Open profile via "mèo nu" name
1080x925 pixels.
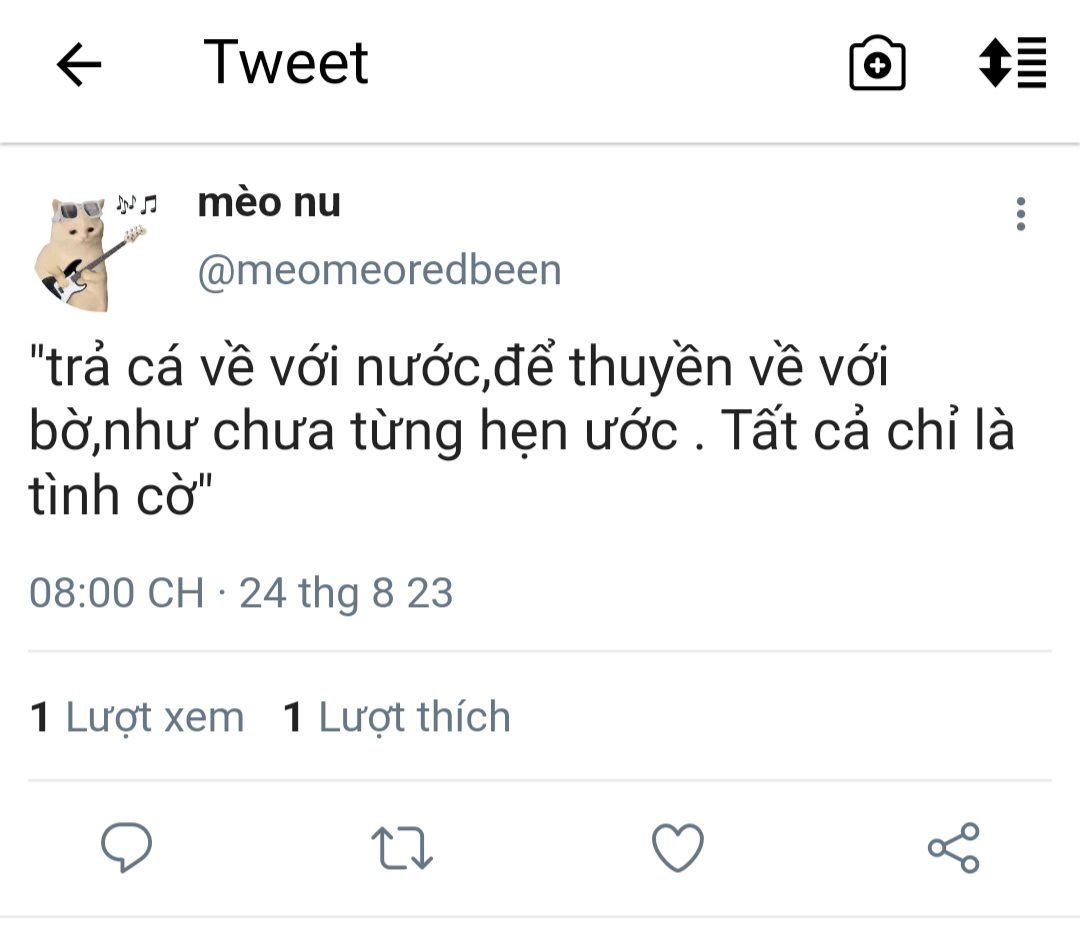point(269,203)
